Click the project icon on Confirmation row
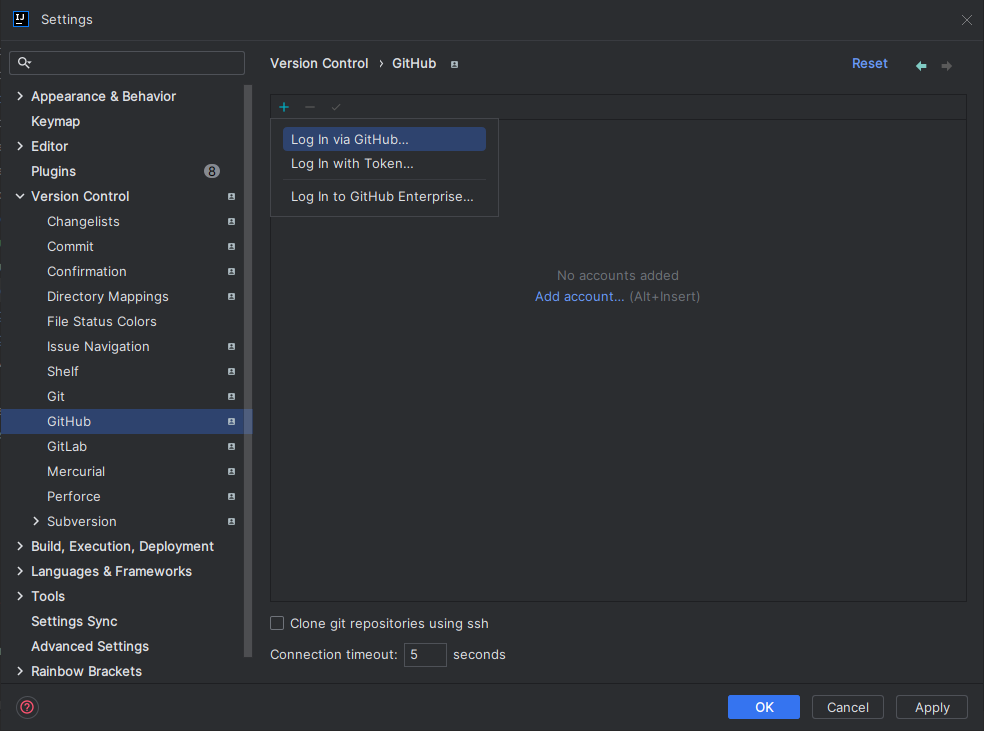The width and height of the screenshot is (984, 731). pos(232,272)
